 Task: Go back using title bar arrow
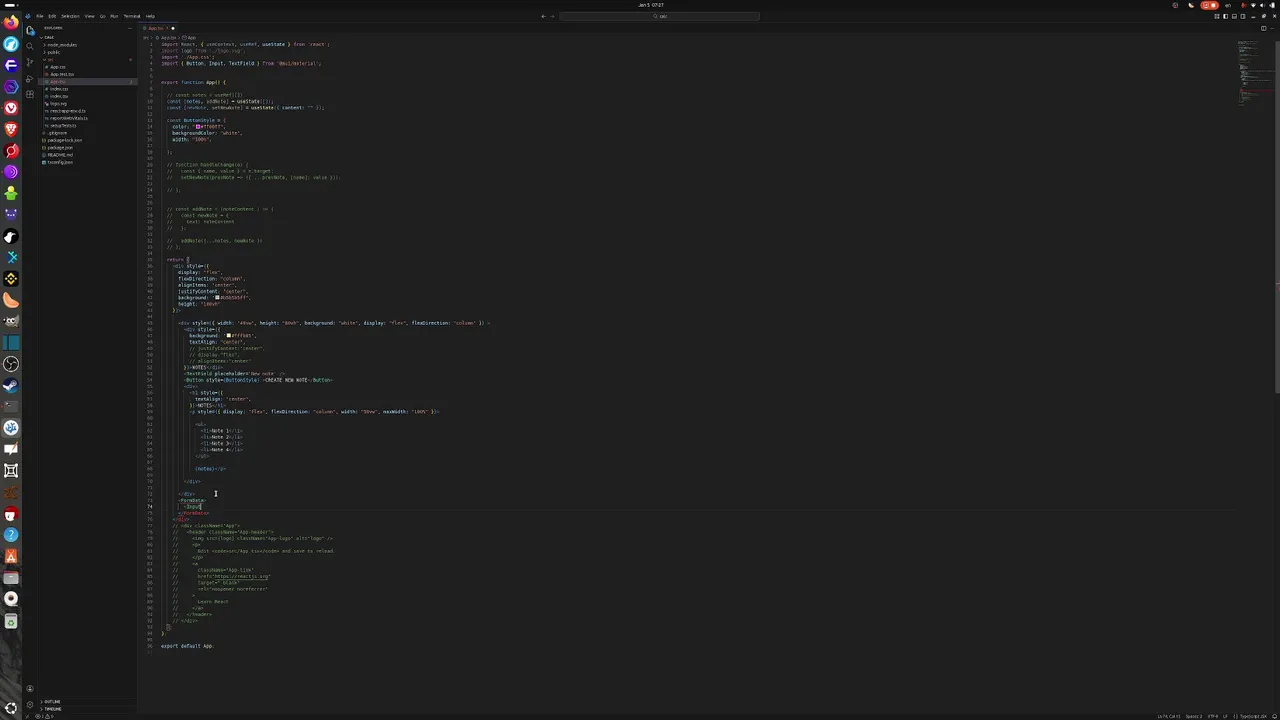coord(542,16)
